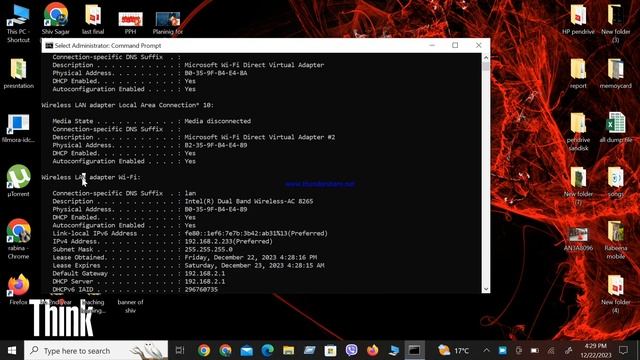Image resolution: width=640 pixels, height=360 pixels.
Task: Click 'Microsoft Wi-Fi Direct Virtual Adapter #2' text
Action: tap(260, 137)
